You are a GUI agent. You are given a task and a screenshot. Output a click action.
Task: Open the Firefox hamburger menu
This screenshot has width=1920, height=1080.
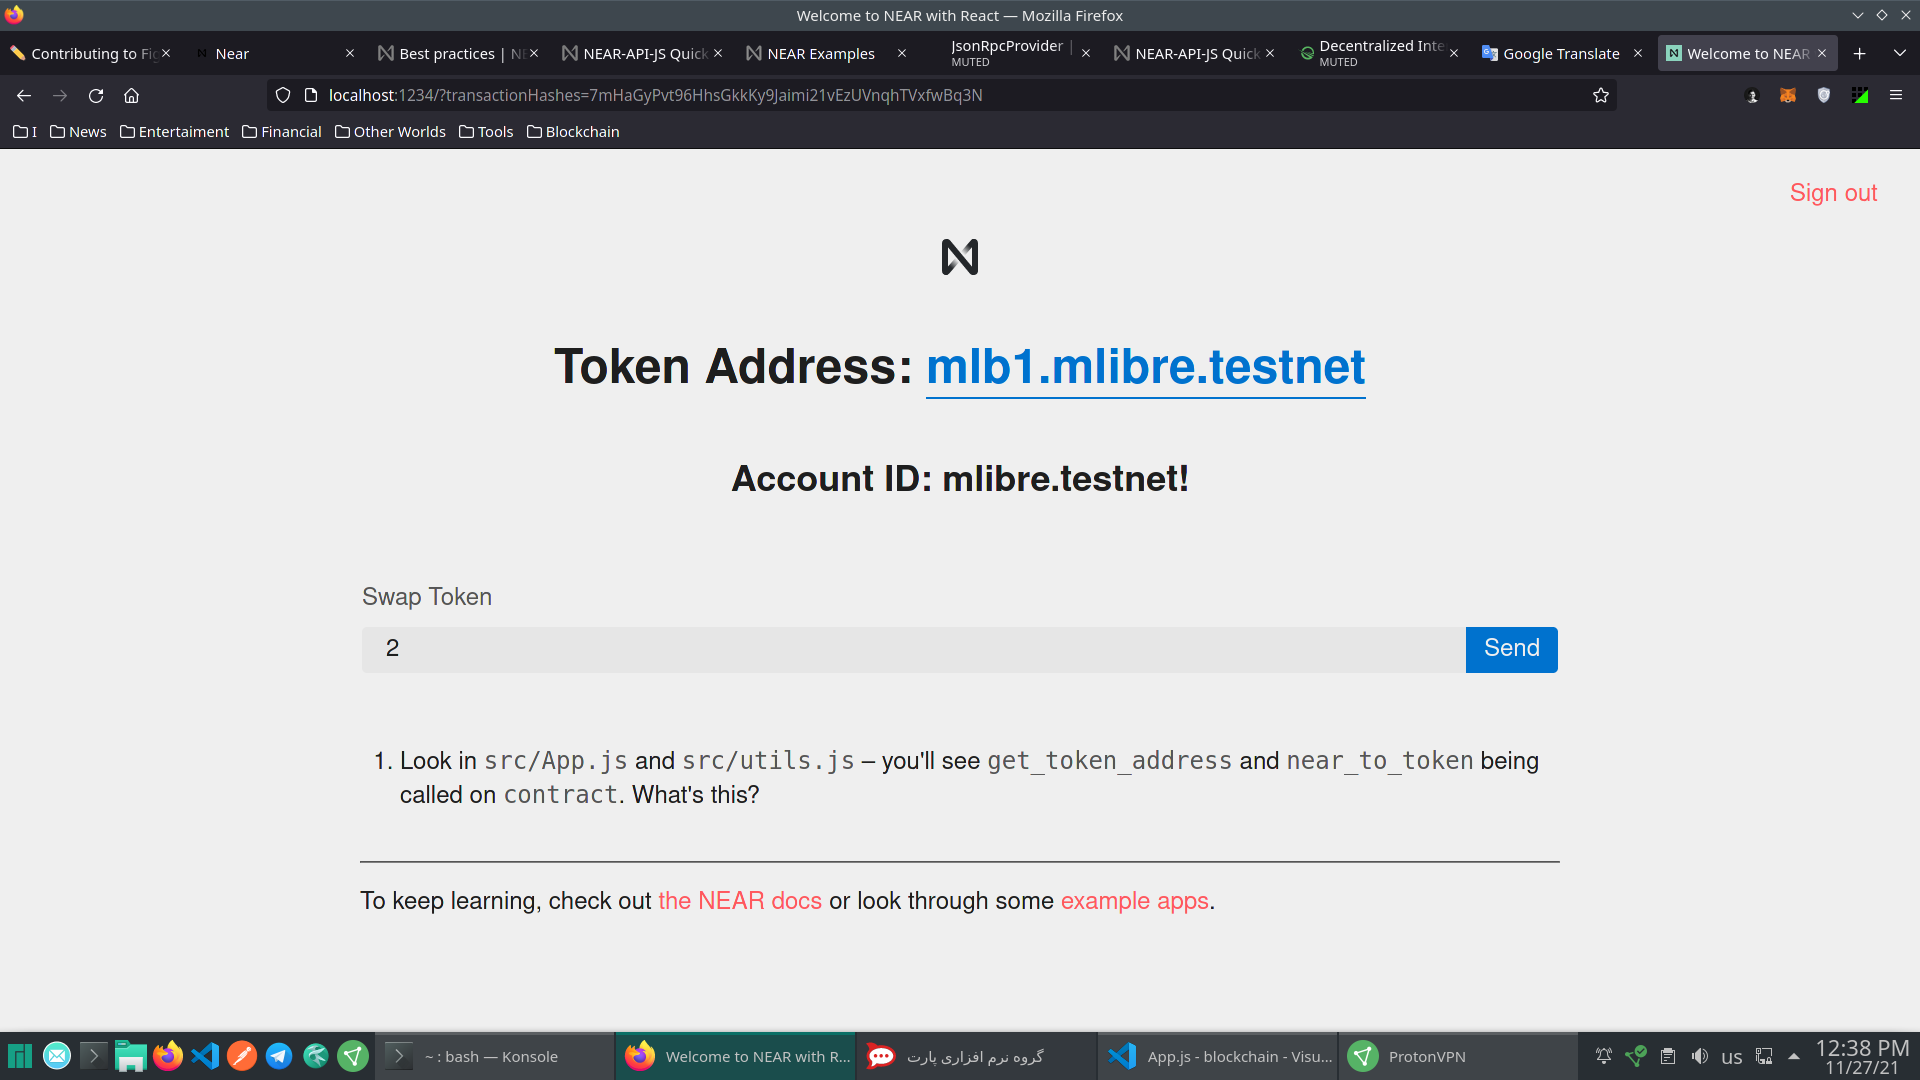1896,95
